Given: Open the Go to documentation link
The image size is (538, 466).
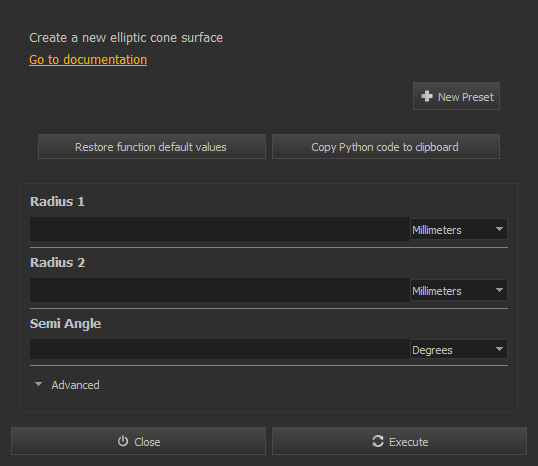Looking at the screenshot, I should [x=88, y=60].
